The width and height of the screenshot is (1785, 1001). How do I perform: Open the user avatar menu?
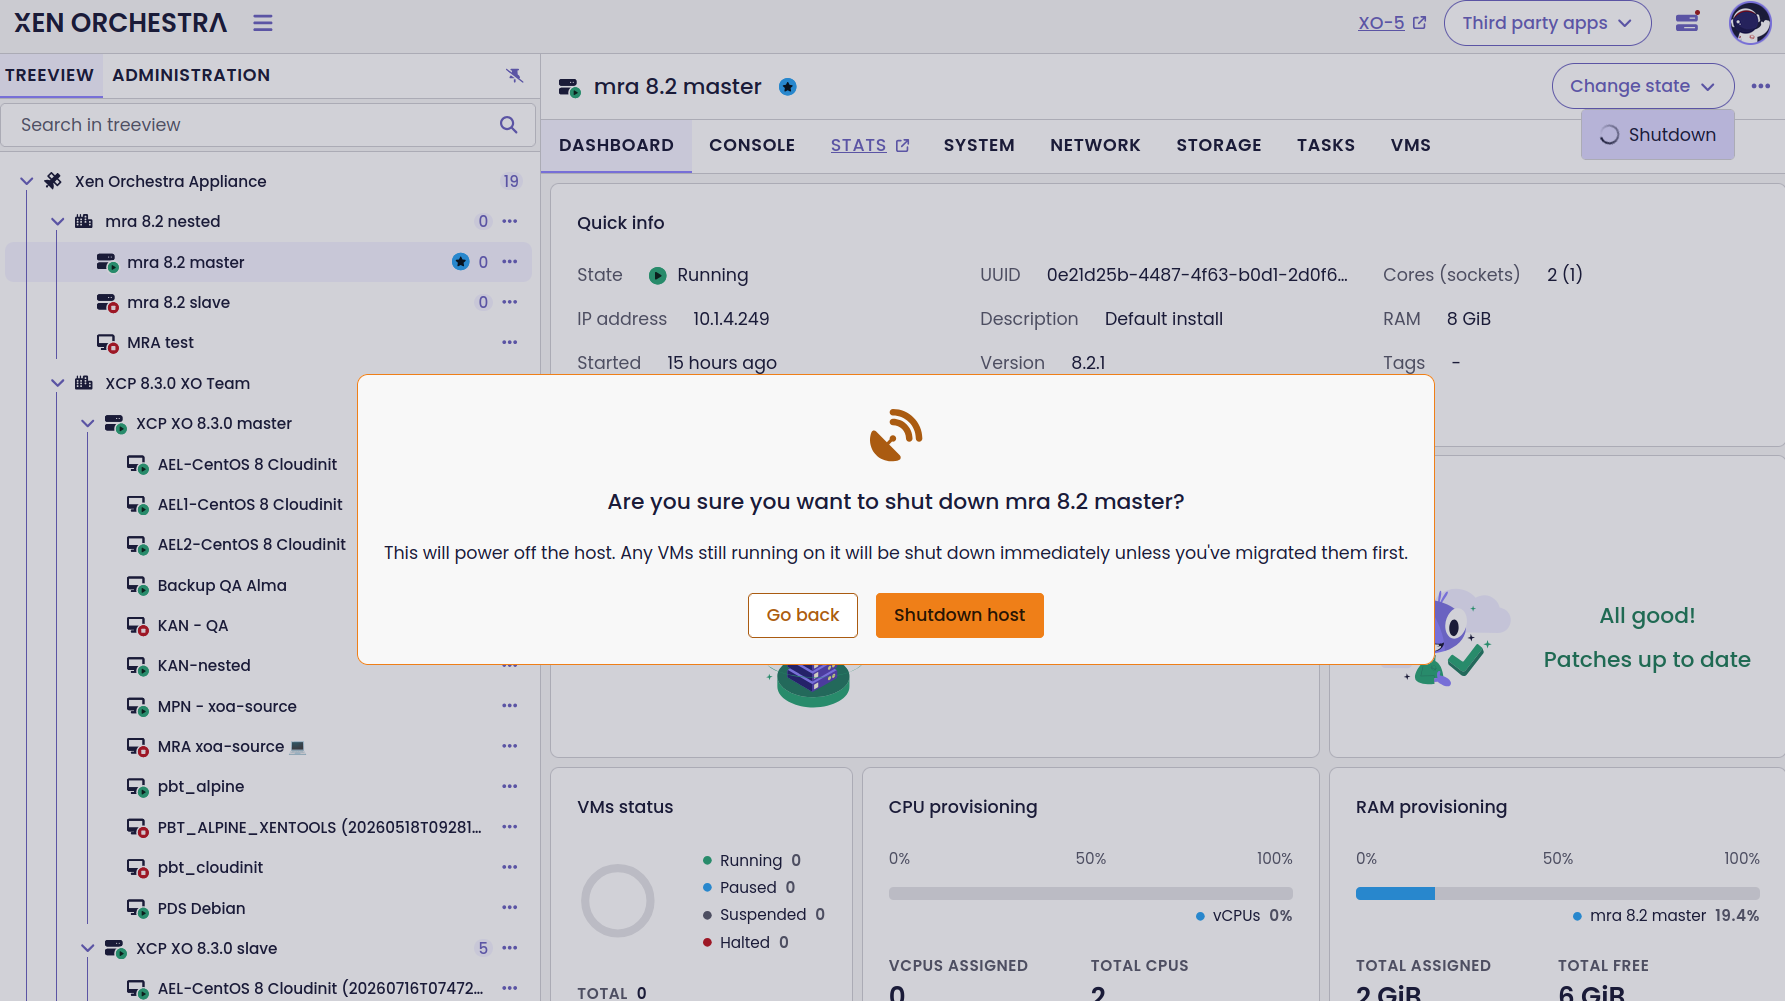(1750, 23)
